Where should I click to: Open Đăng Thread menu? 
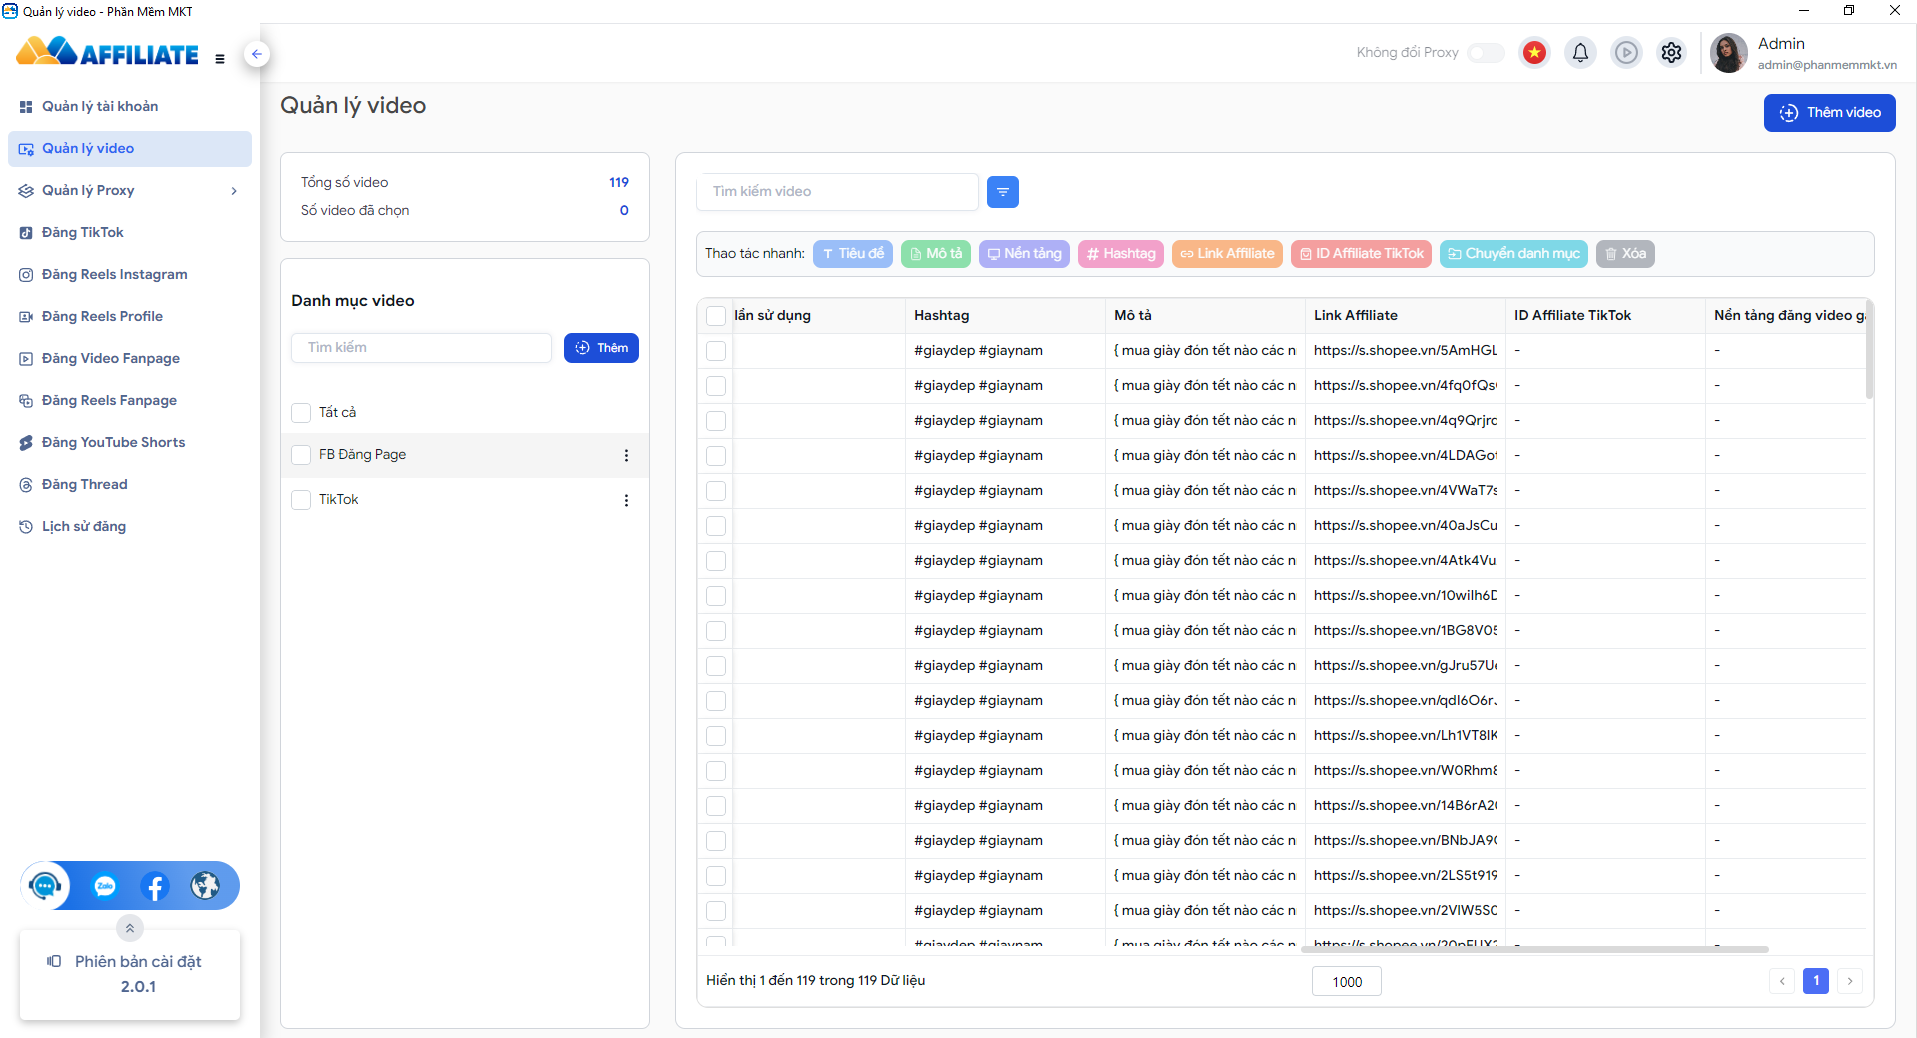130,484
